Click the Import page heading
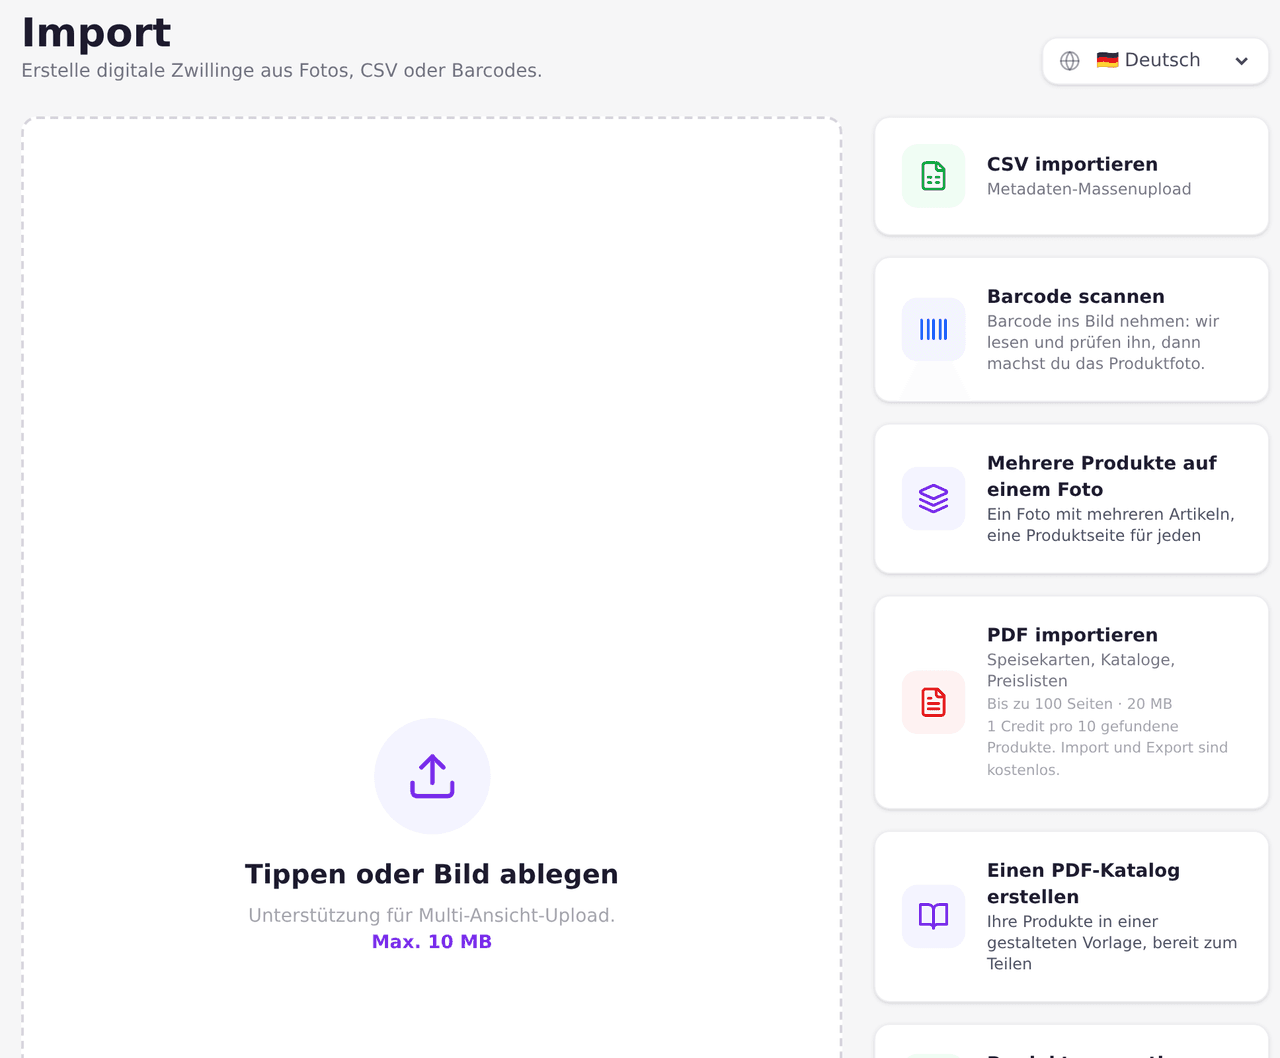This screenshot has height=1058, width=1280. (x=96, y=32)
